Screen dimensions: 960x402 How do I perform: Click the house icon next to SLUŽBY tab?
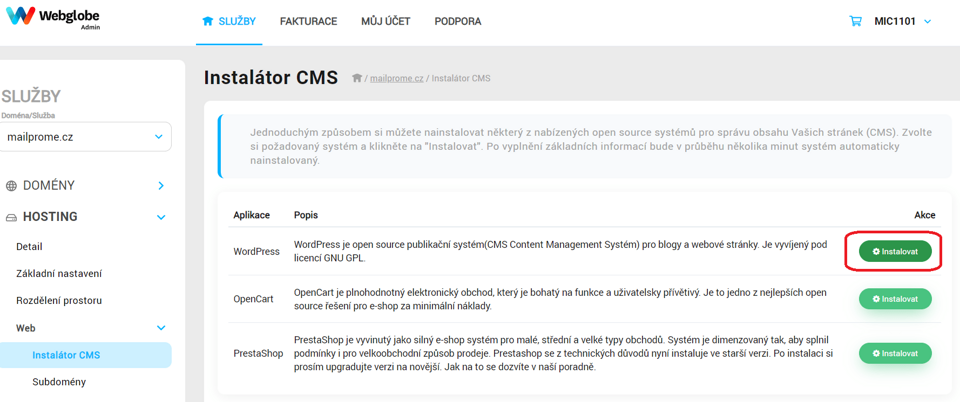208,21
